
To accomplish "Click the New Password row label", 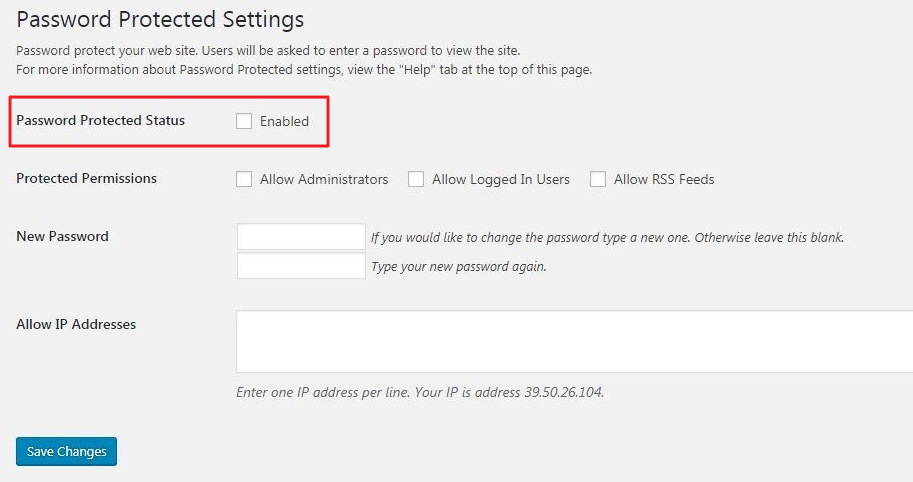I will [x=62, y=236].
